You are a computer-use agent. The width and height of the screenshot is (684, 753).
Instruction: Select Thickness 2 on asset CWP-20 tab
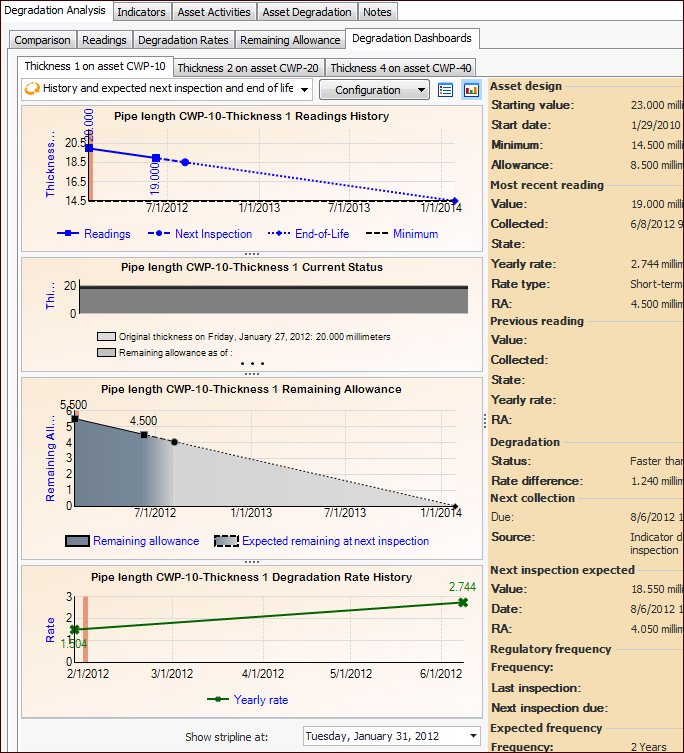pos(248,68)
